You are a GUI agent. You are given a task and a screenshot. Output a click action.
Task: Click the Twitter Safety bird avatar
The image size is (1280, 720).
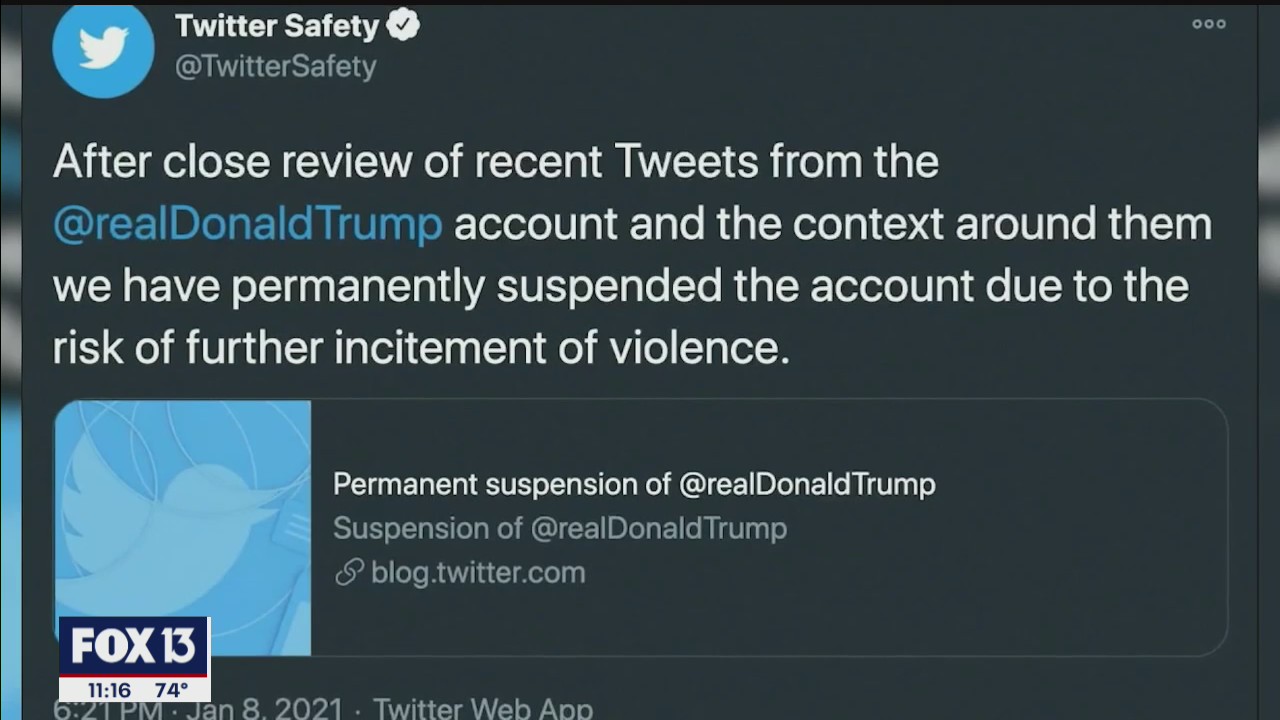103,49
